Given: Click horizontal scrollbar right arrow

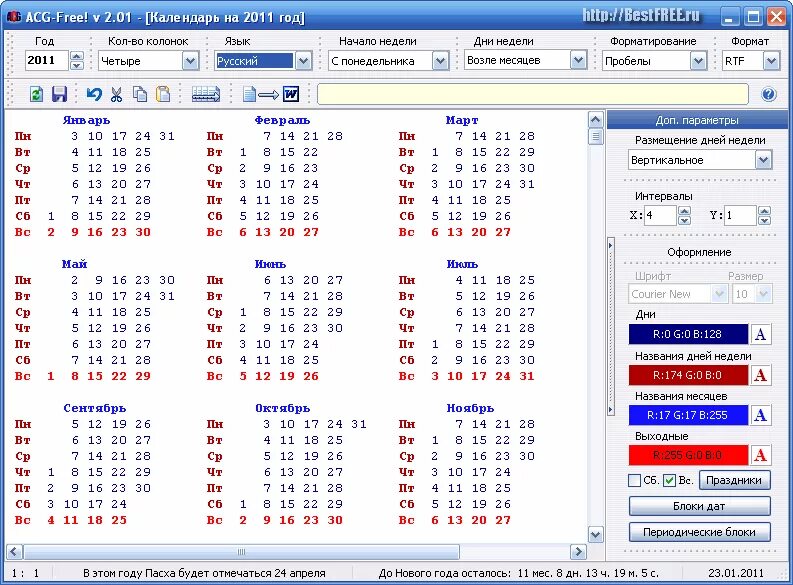Looking at the screenshot, I should pos(578,552).
